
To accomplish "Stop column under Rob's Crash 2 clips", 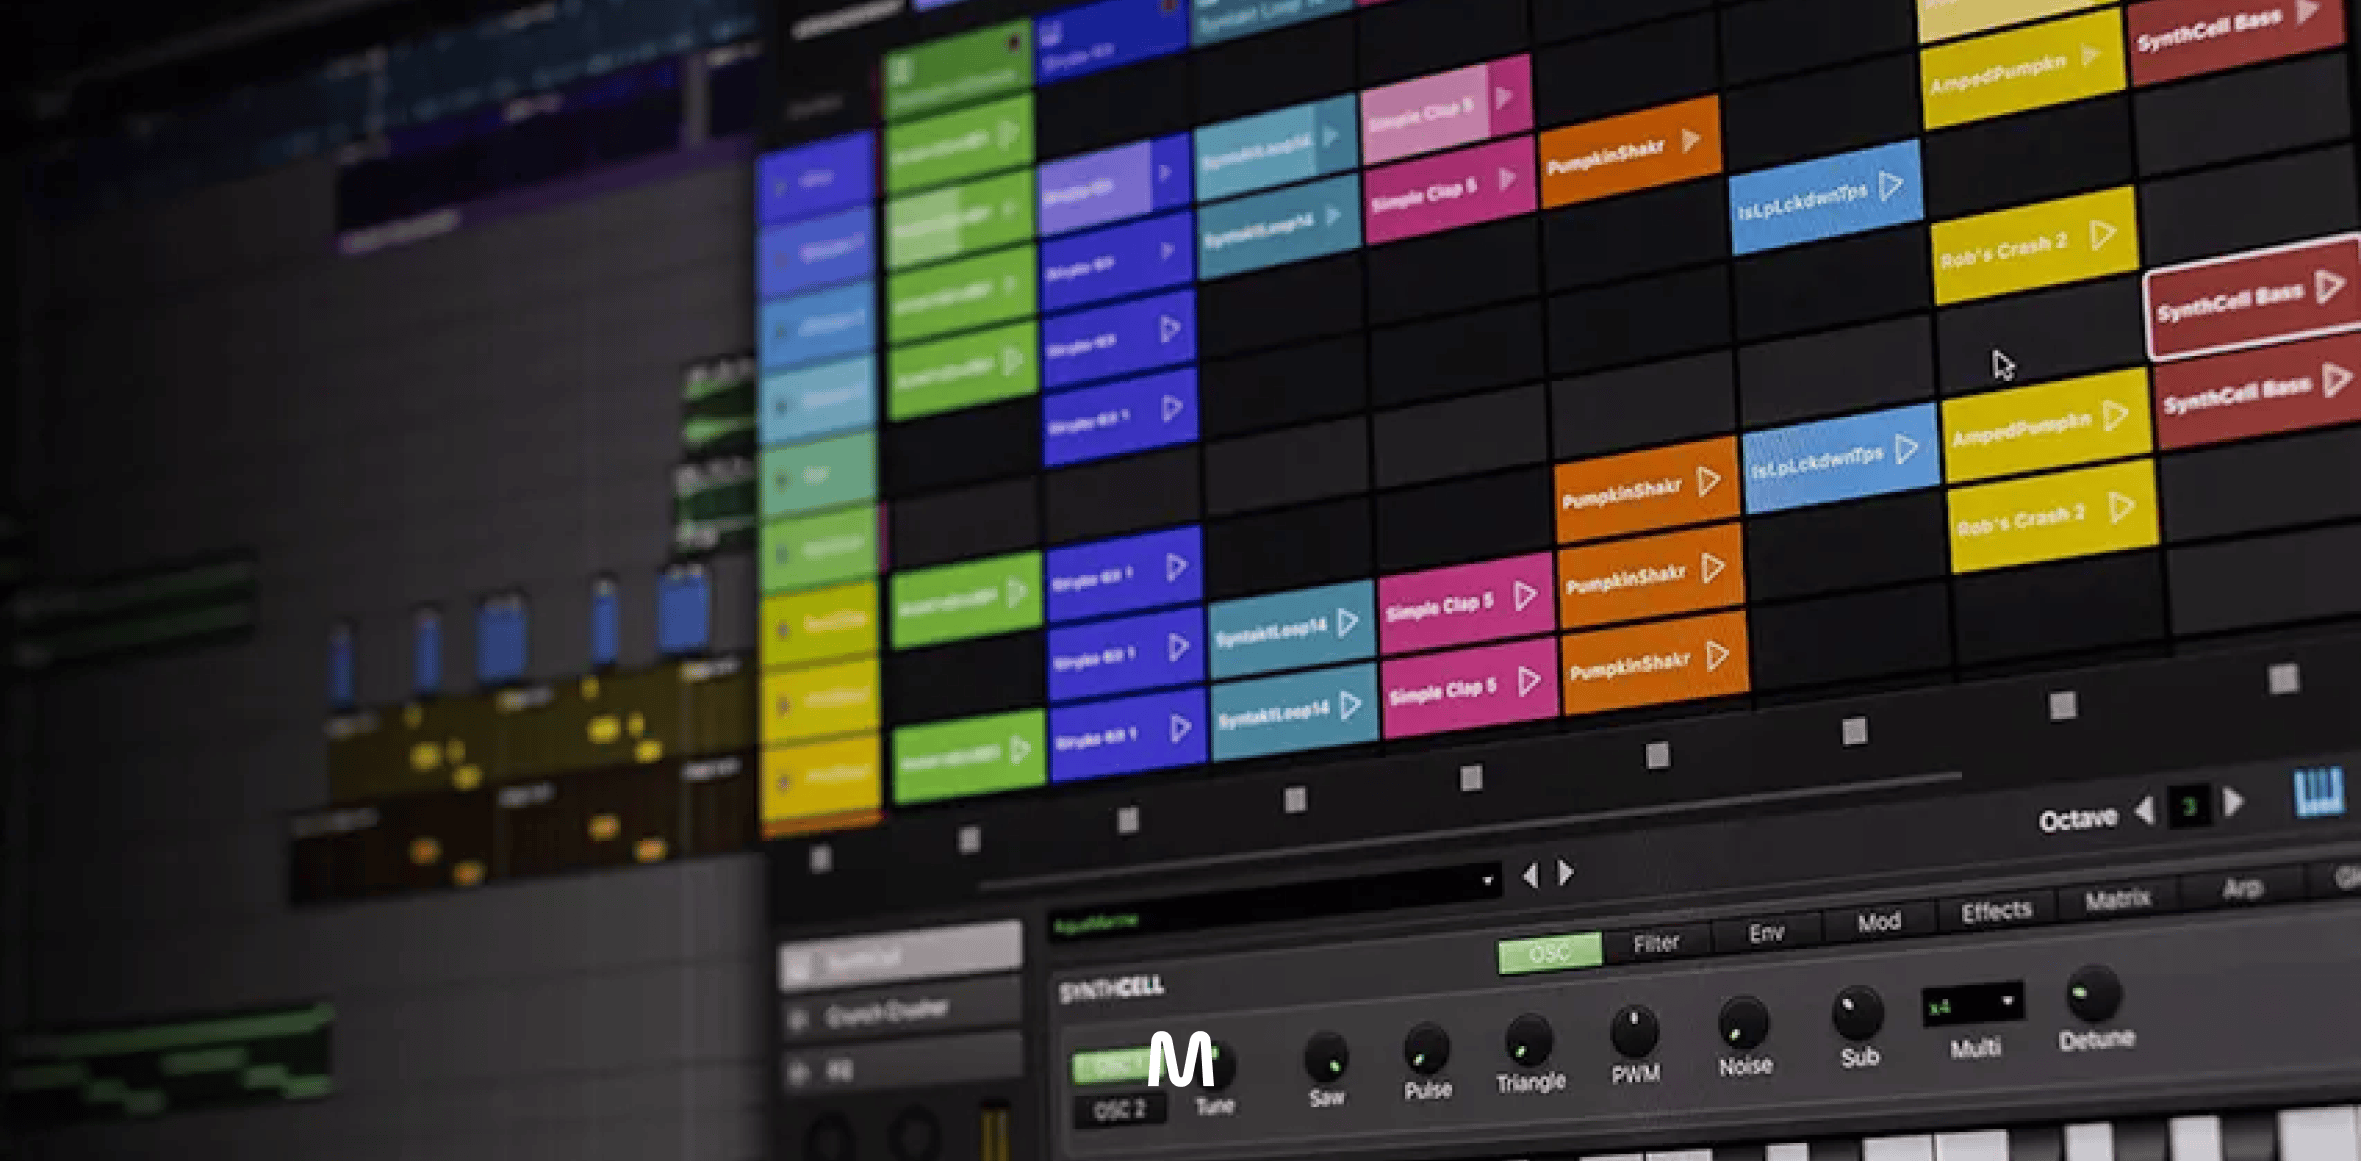I will 2062,706.
